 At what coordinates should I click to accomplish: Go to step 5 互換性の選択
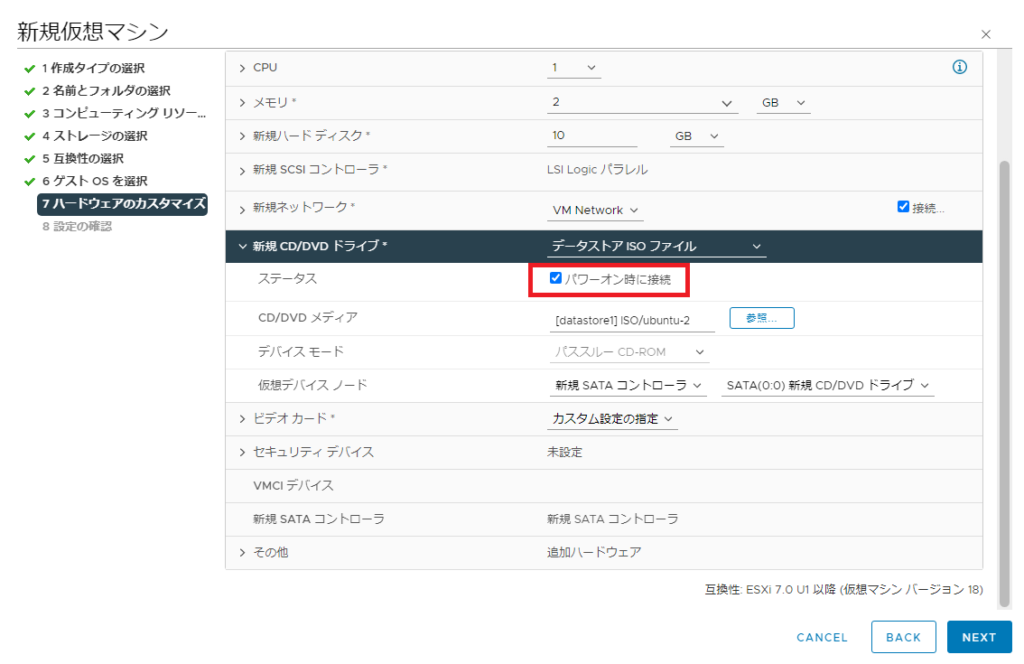tap(82, 158)
